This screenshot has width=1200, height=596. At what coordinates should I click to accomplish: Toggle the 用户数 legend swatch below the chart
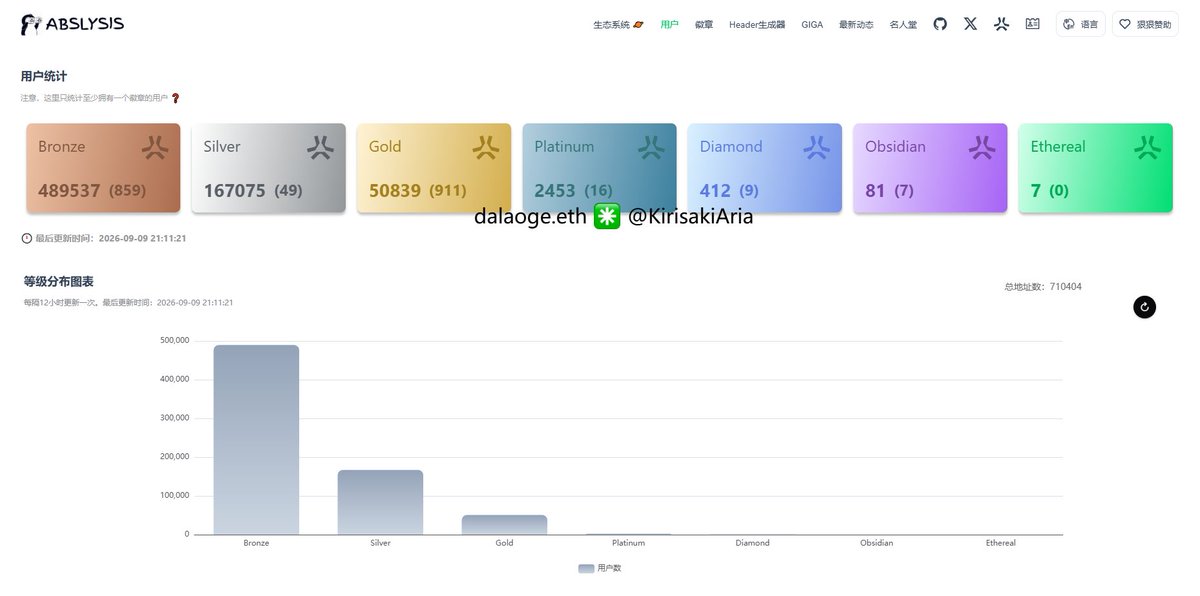coord(586,568)
